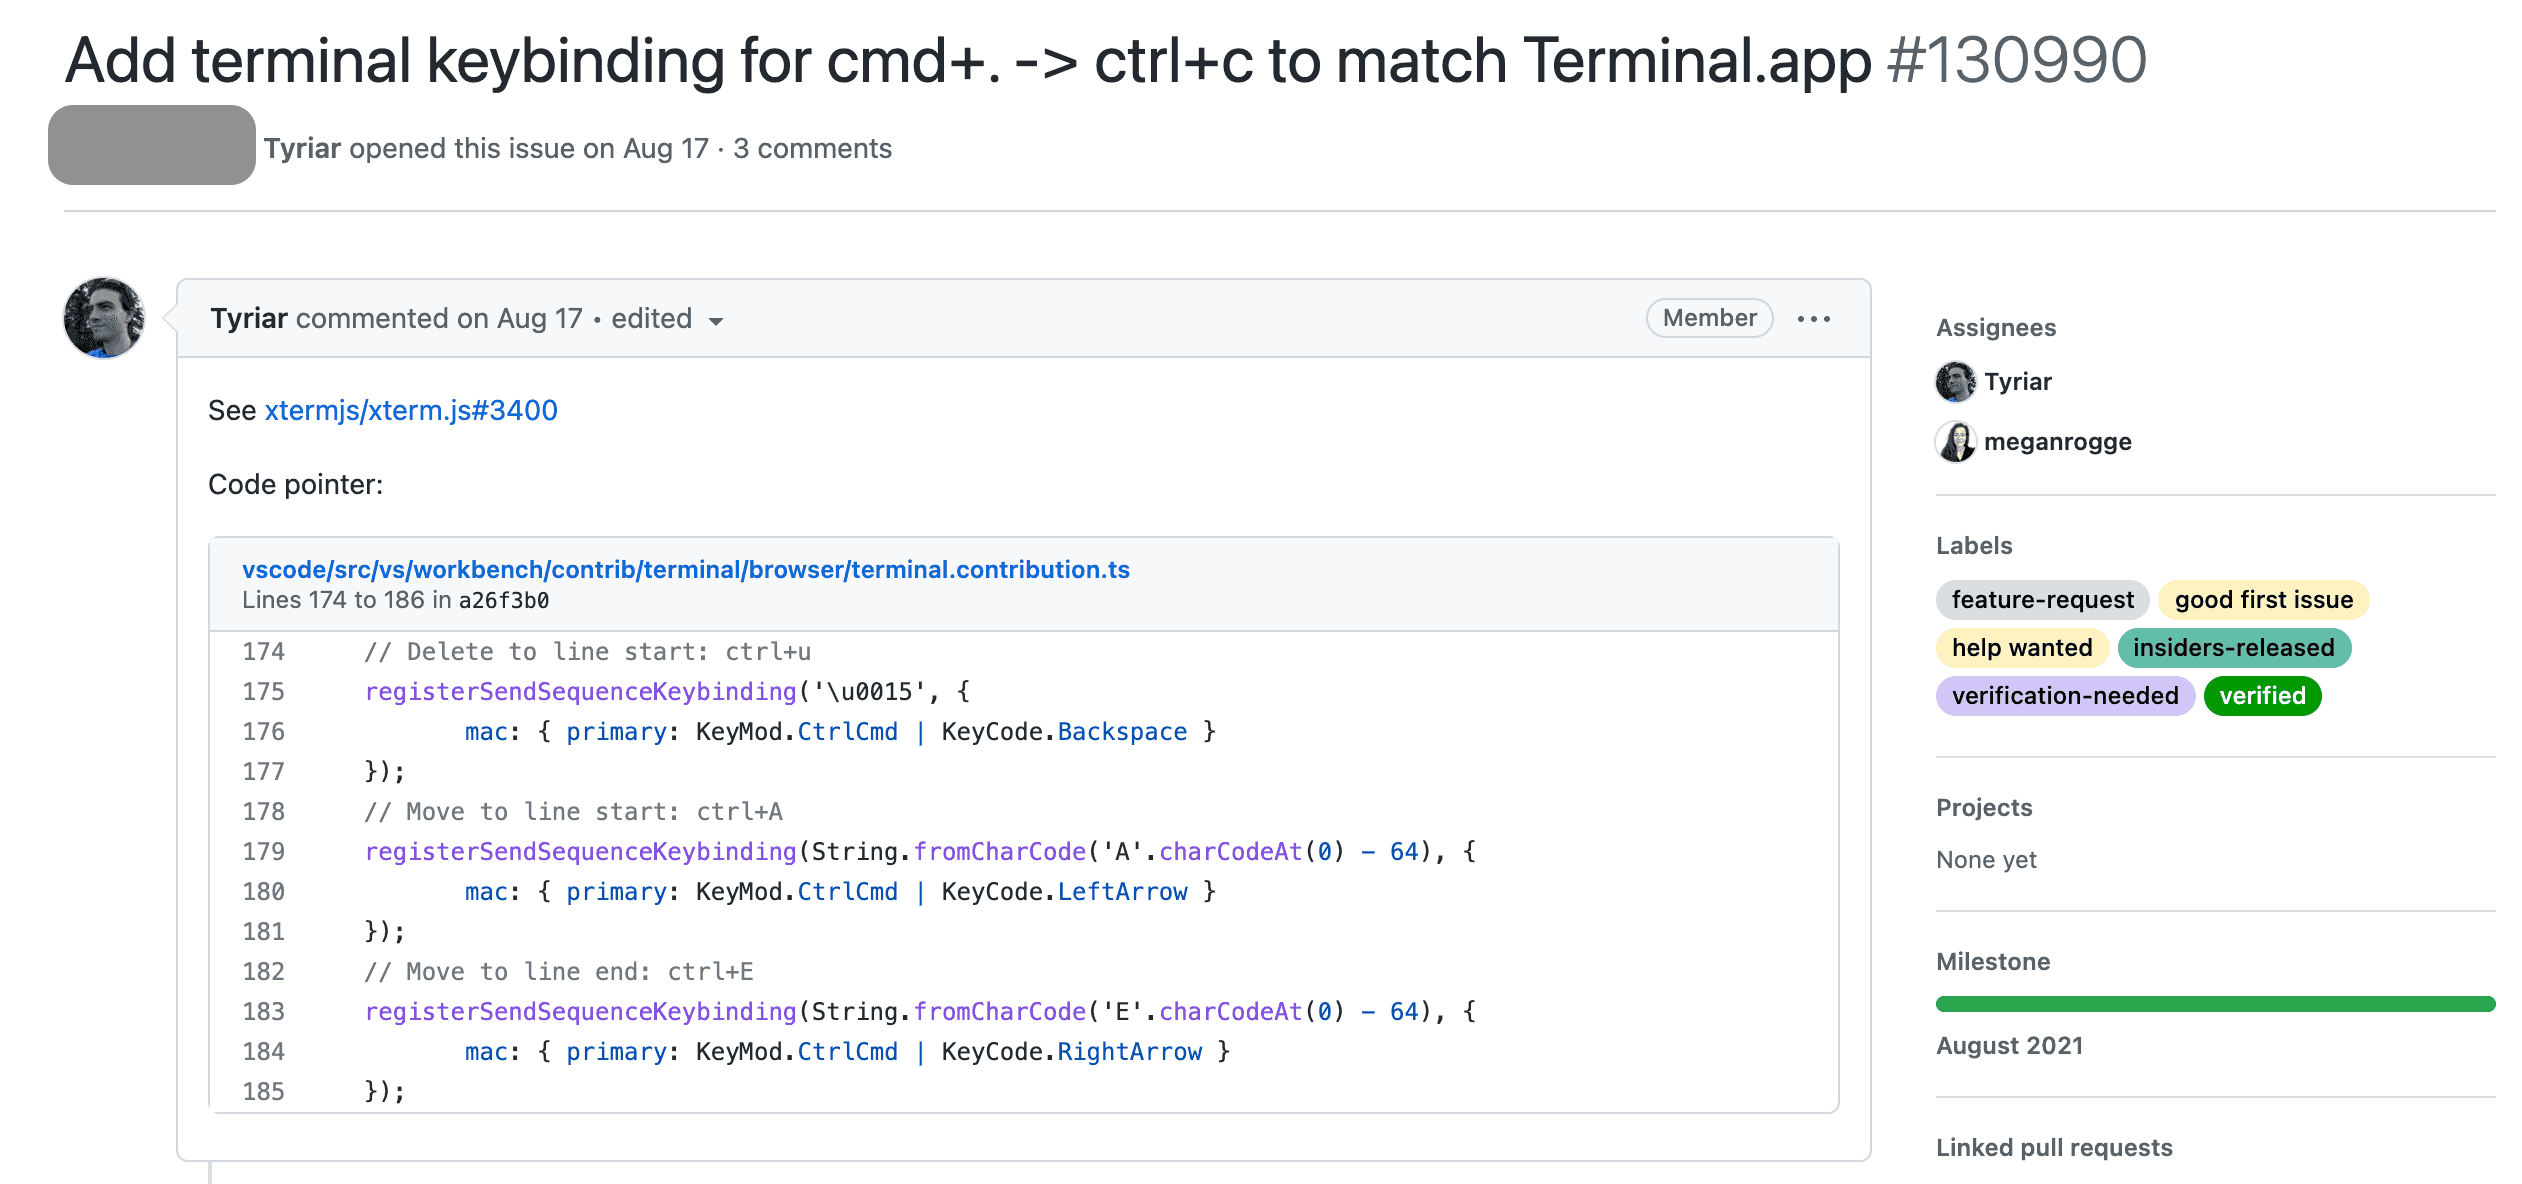
Task: Open the comment options ellipsis menu
Action: point(1813,319)
